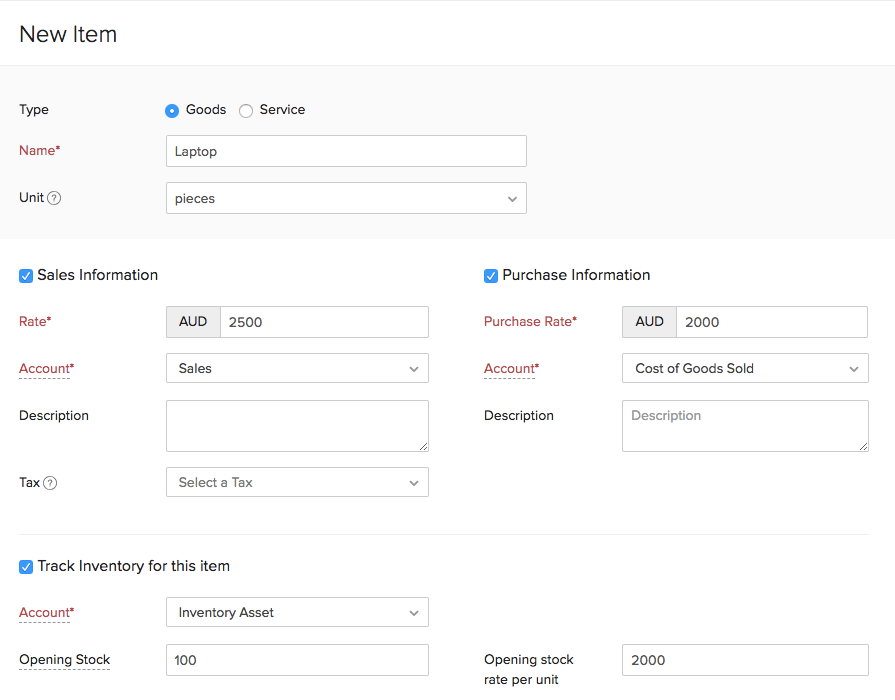Select the Goods radio button
The image size is (895, 700).
click(x=172, y=111)
